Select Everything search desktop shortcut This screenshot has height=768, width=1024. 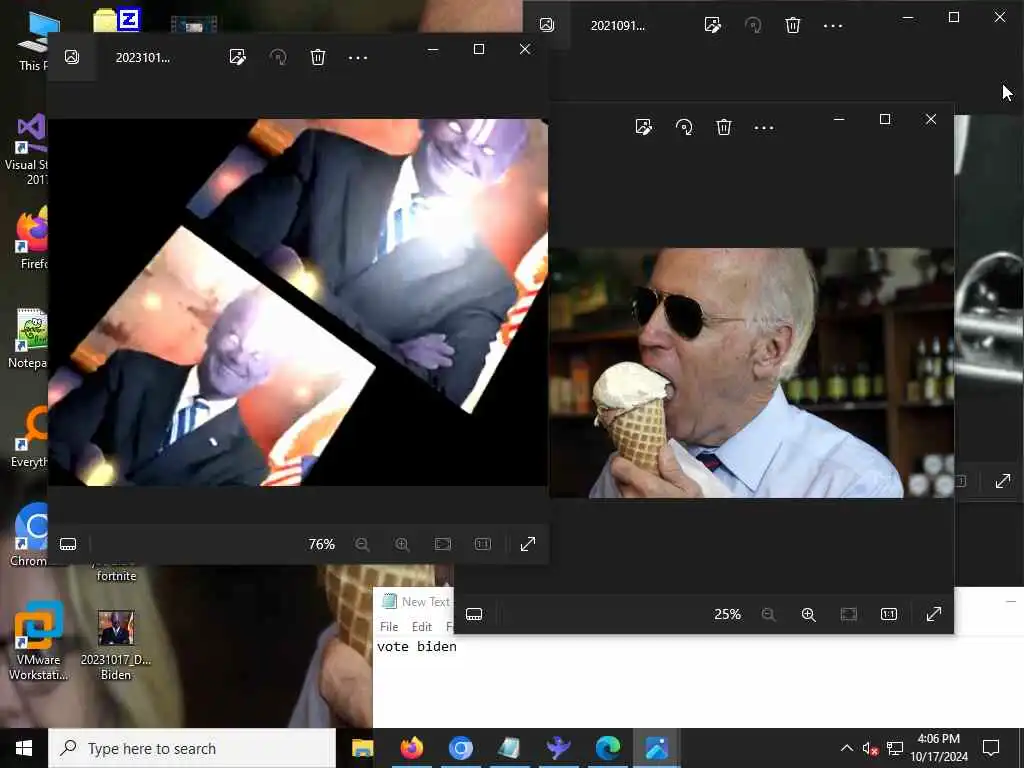click(29, 437)
